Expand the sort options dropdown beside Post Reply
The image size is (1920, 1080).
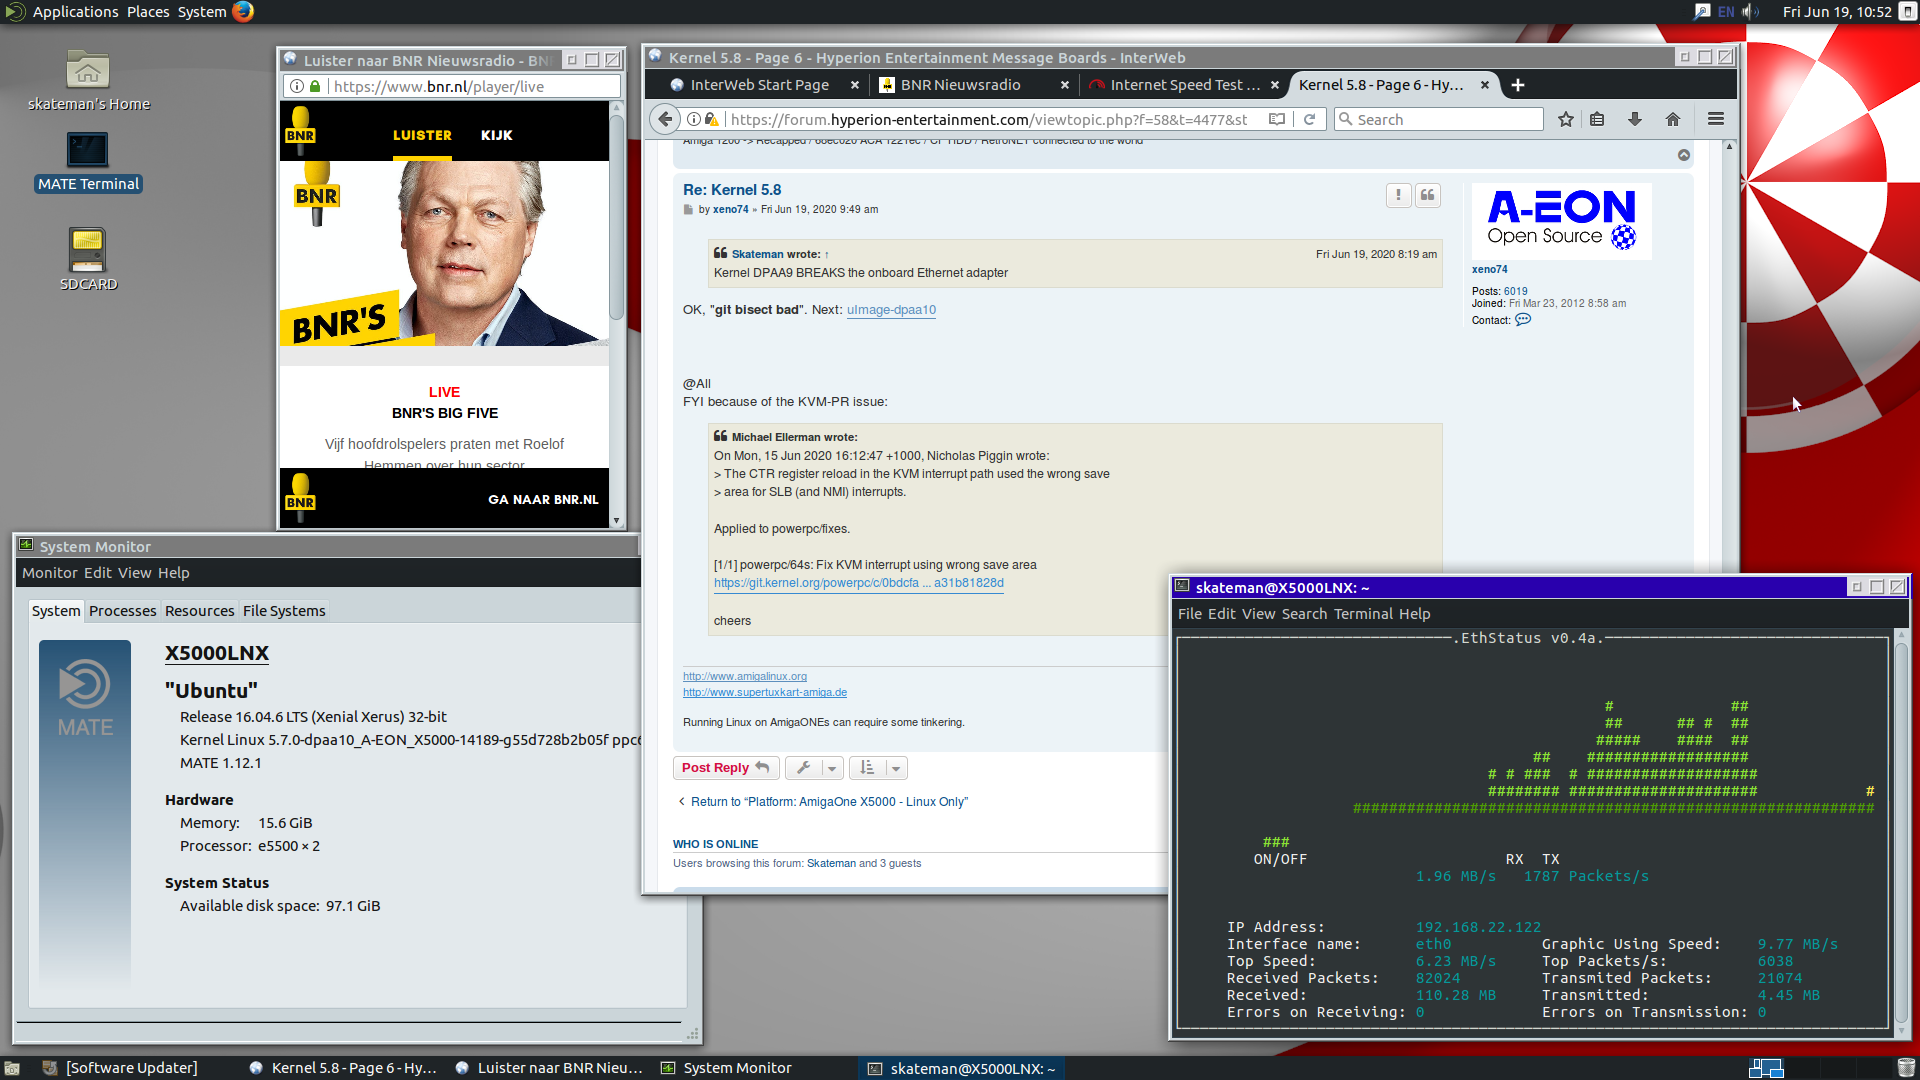[878, 768]
